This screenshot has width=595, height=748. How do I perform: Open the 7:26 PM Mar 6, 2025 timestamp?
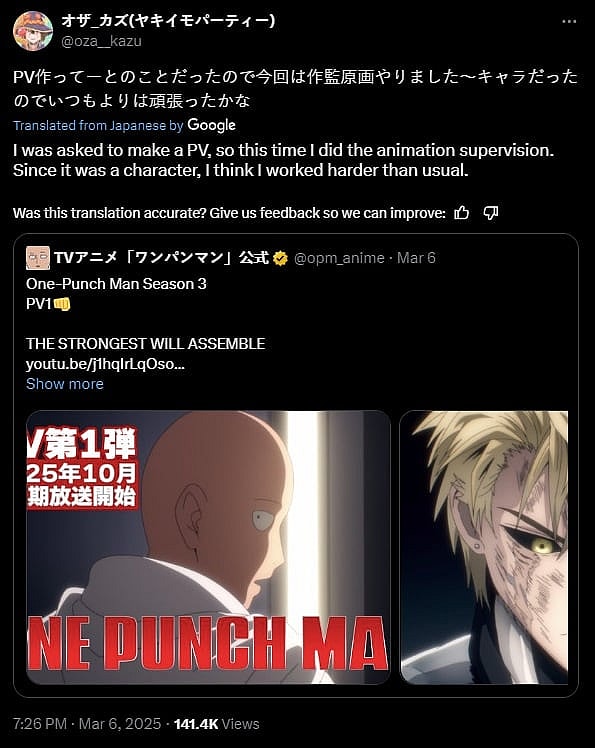point(87,724)
